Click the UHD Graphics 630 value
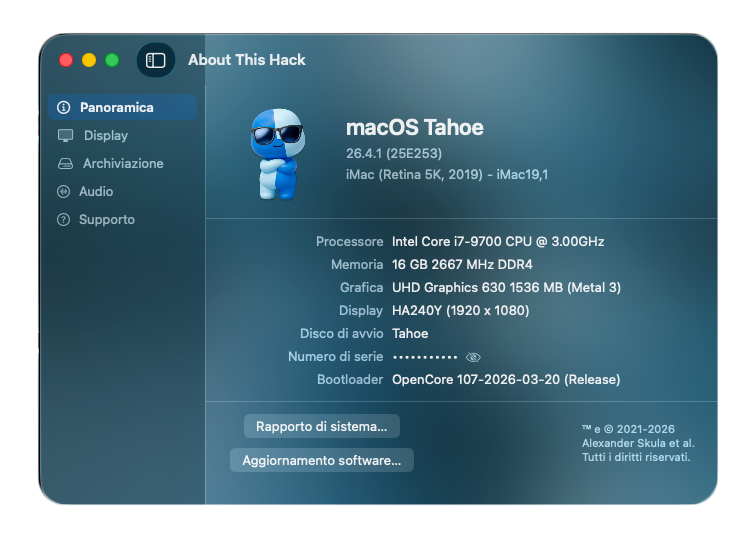This screenshot has width=756, height=537. click(506, 288)
